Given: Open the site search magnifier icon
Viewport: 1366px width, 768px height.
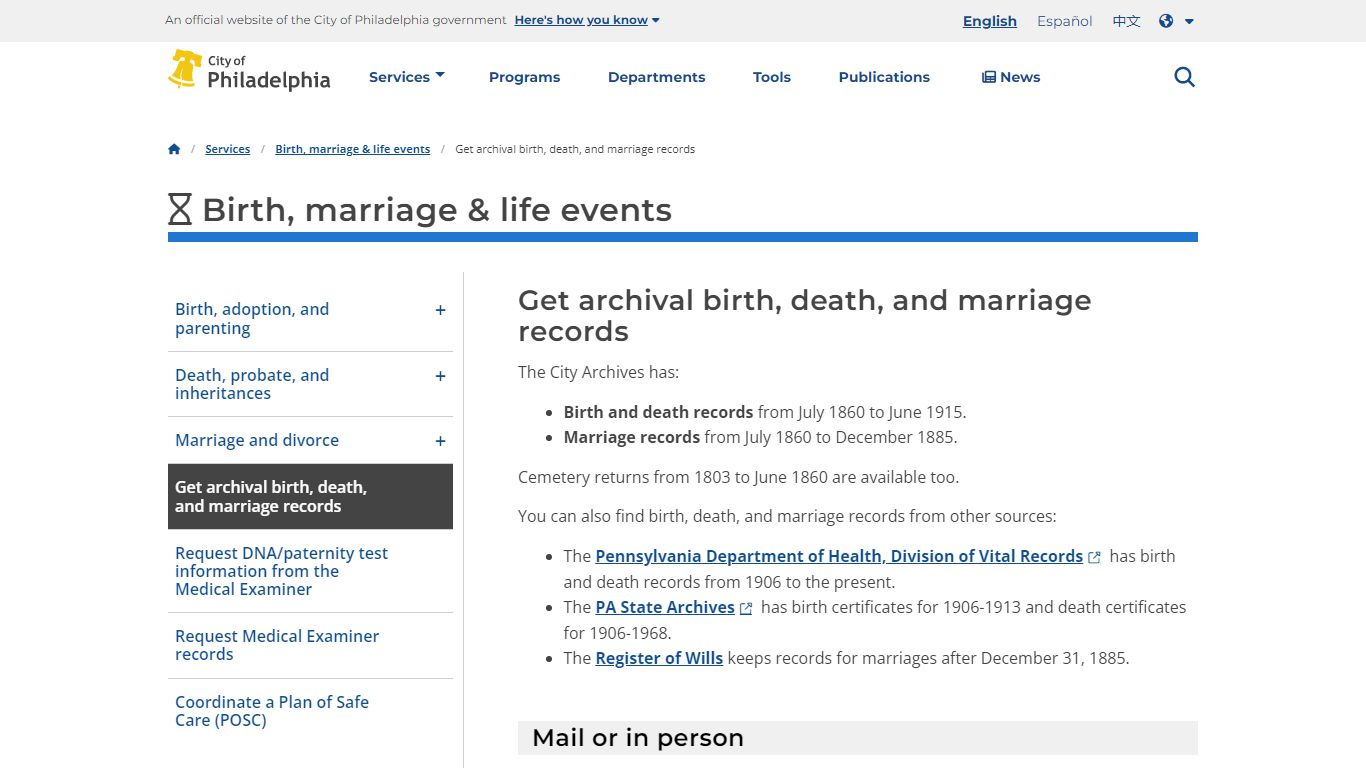Looking at the screenshot, I should point(1184,77).
